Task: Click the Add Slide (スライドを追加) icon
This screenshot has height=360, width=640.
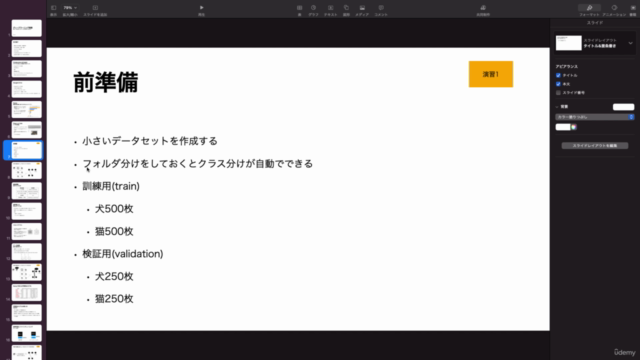Action: click(x=95, y=8)
